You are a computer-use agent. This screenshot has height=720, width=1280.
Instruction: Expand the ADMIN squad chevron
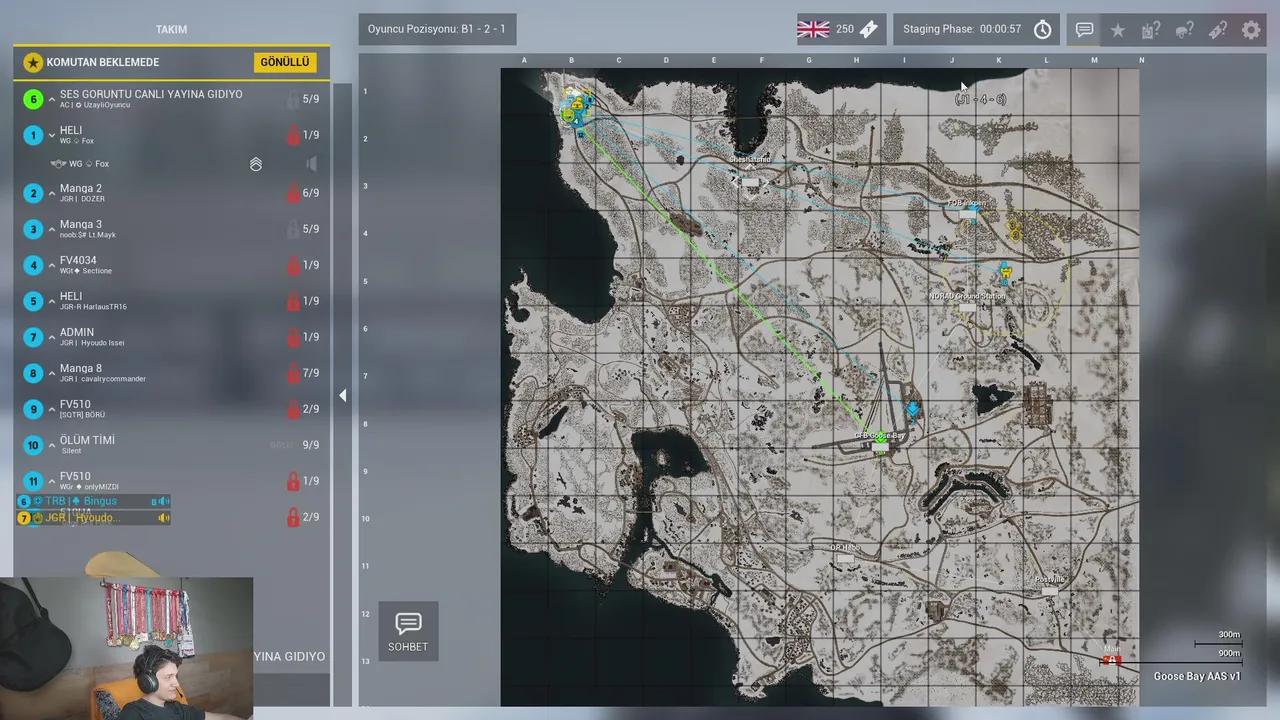pyautogui.click(x=51, y=337)
